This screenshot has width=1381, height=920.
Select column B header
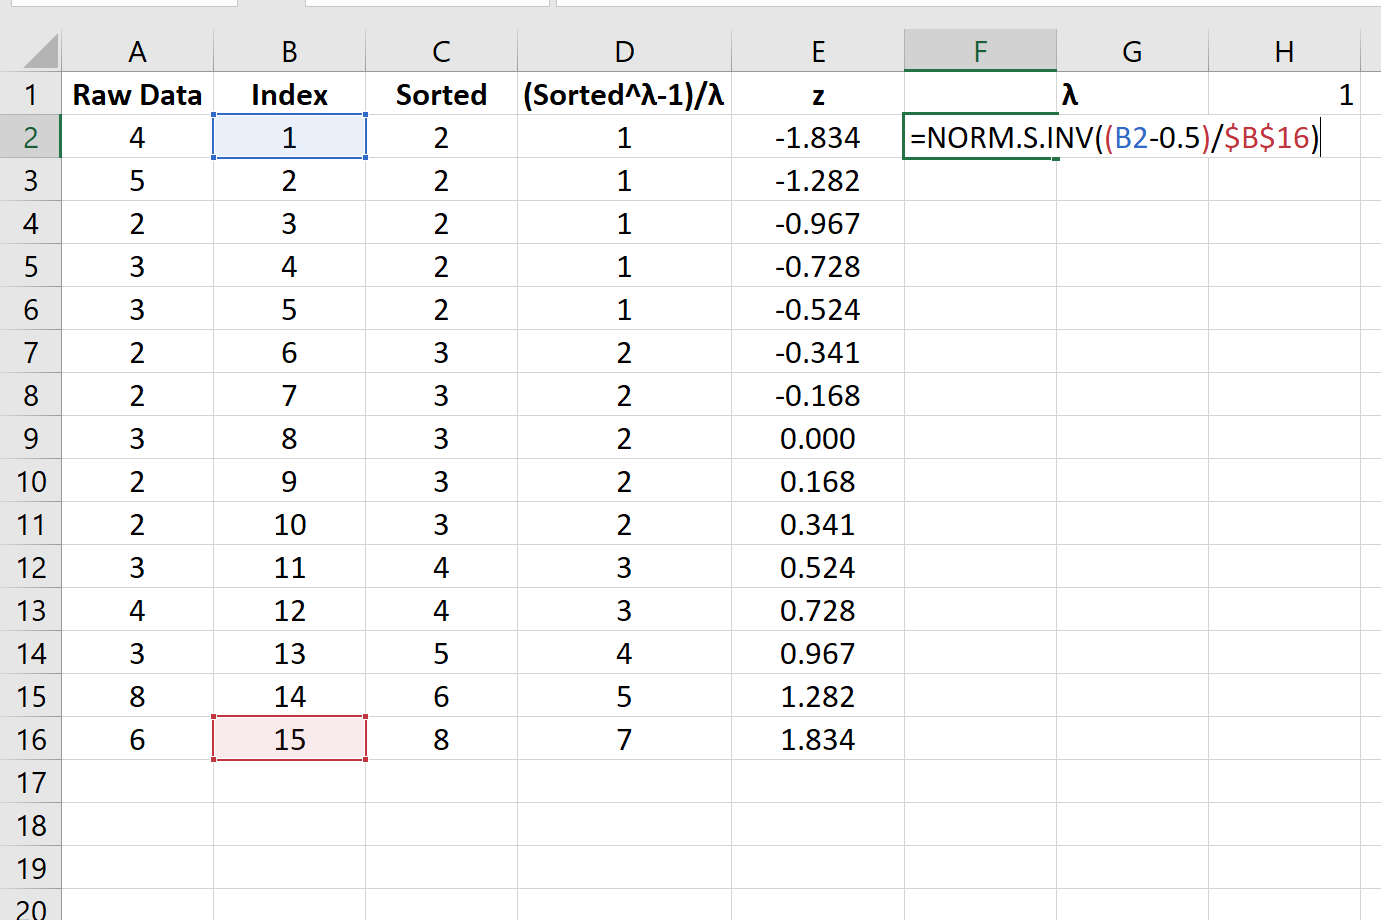pos(289,51)
